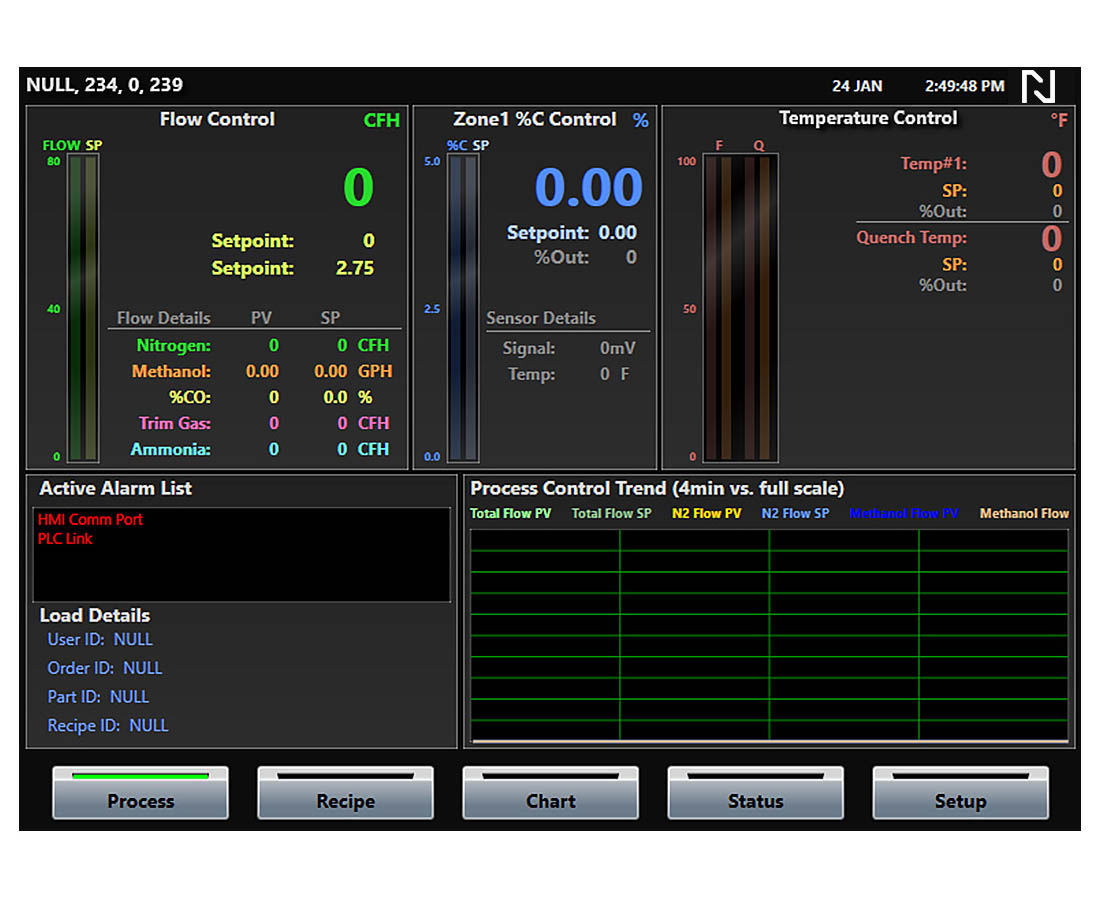The image size is (1100, 900).
Task: Click the CFH units label in Flow Control
Action: click(x=381, y=121)
